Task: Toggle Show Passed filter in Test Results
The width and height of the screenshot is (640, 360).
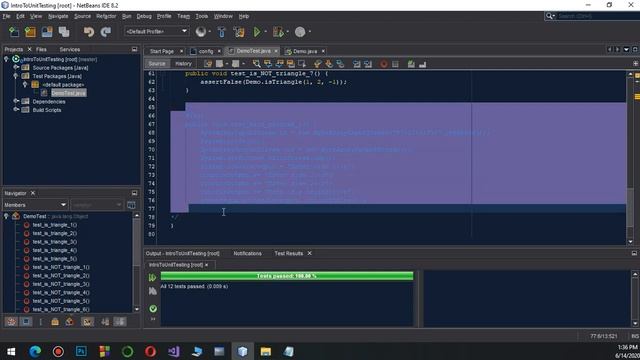Action: 153,309
